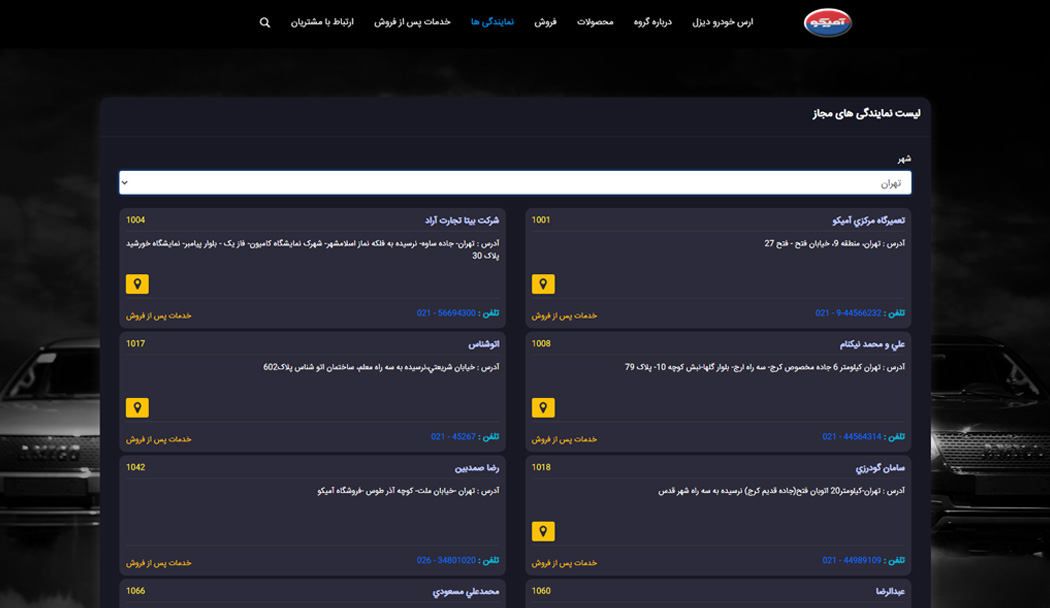Open درباره گروه menu item
Screen dimensions: 1050x608
pyautogui.click(x=653, y=22)
